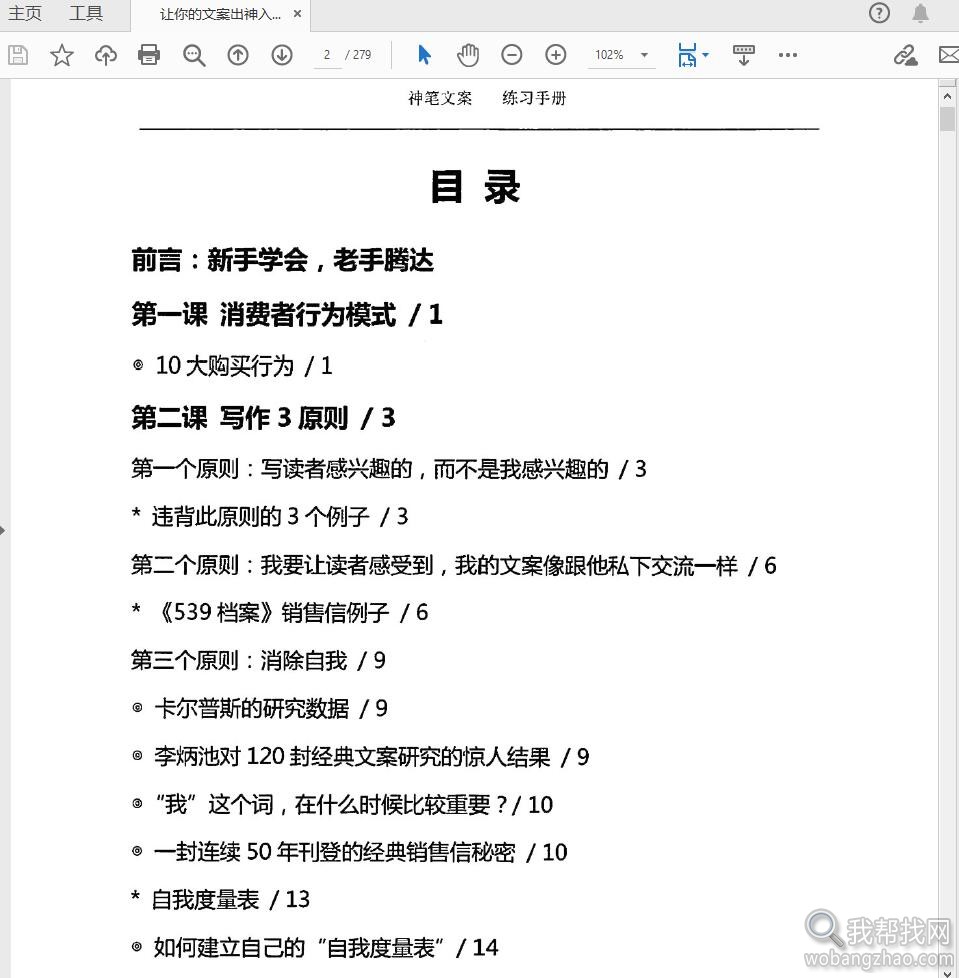Zoom out with the minus button
This screenshot has width=959, height=978.
pyautogui.click(x=511, y=55)
